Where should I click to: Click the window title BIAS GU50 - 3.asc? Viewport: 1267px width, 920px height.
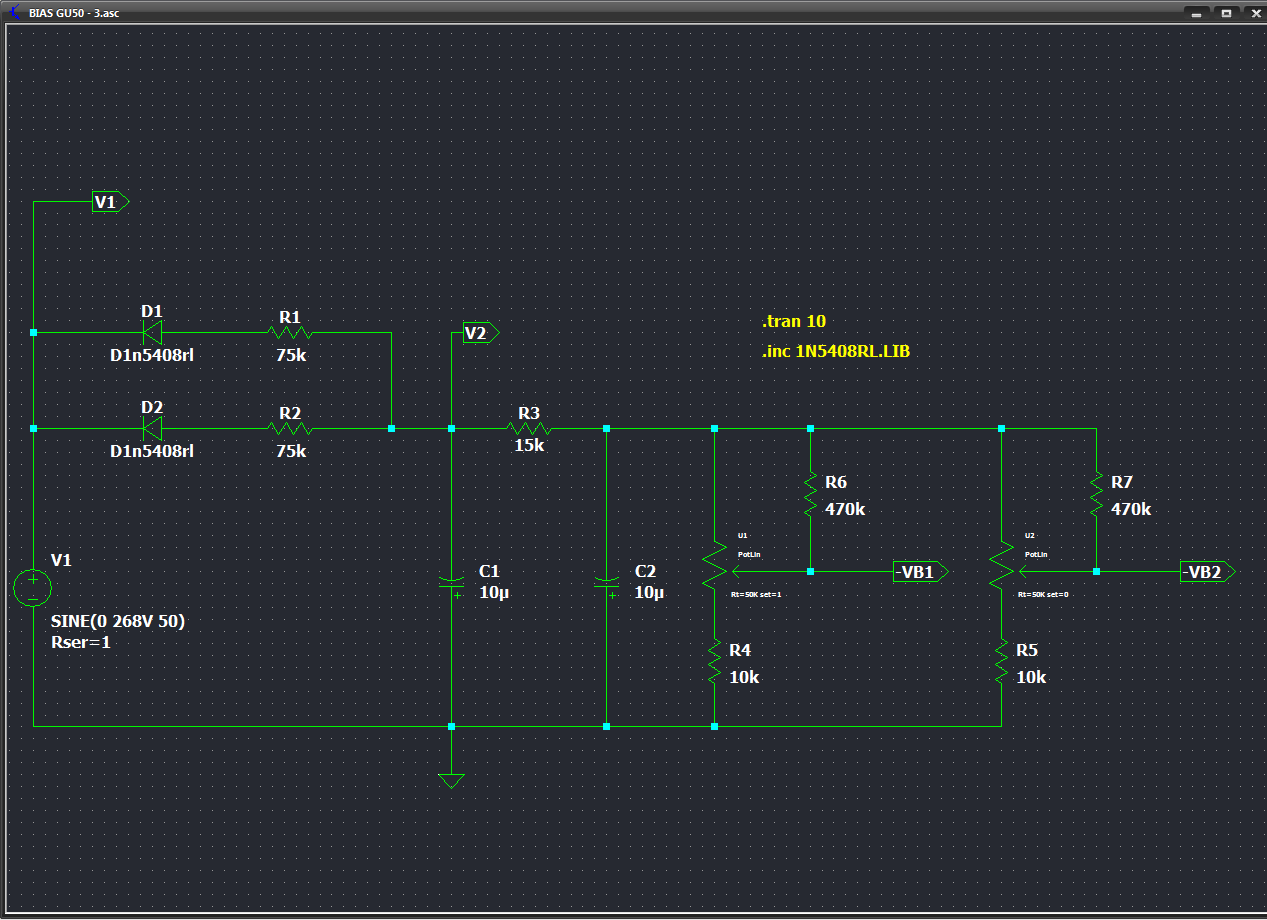tap(75, 13)
